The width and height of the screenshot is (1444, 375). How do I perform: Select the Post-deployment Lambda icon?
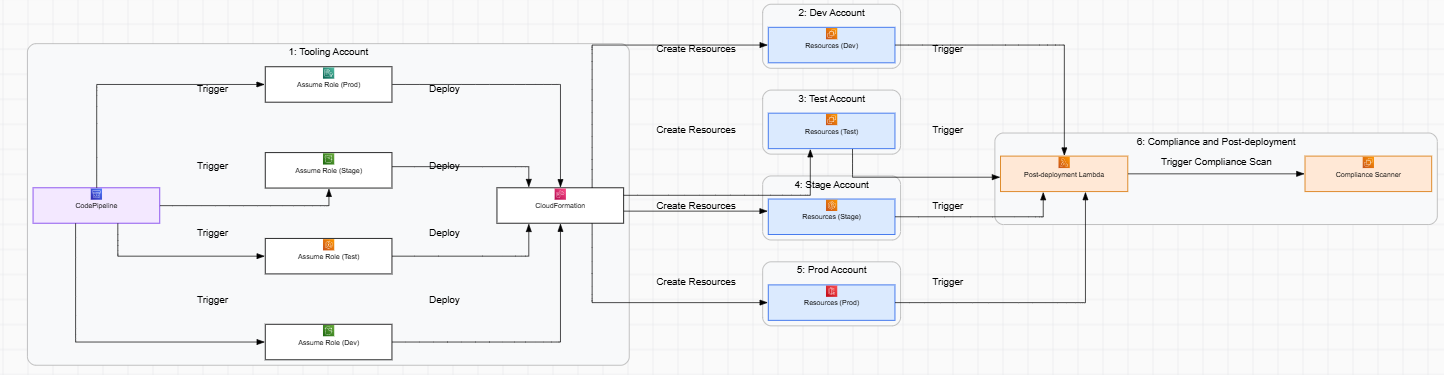(1064, 162)
